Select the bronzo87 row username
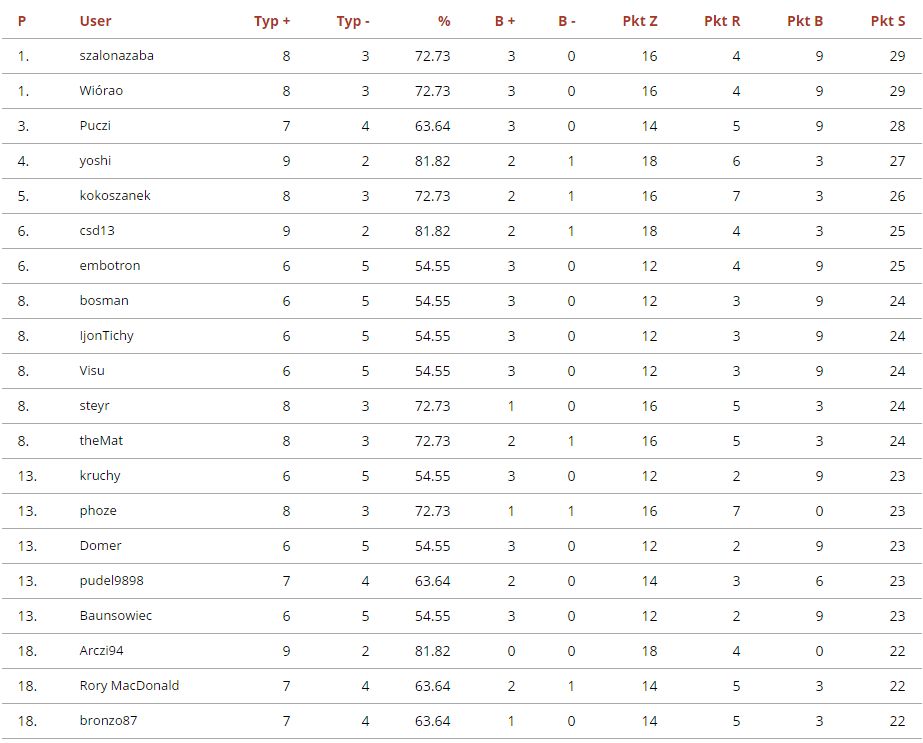This screenshot has width=923, height=743. click(x=109, y=721)
